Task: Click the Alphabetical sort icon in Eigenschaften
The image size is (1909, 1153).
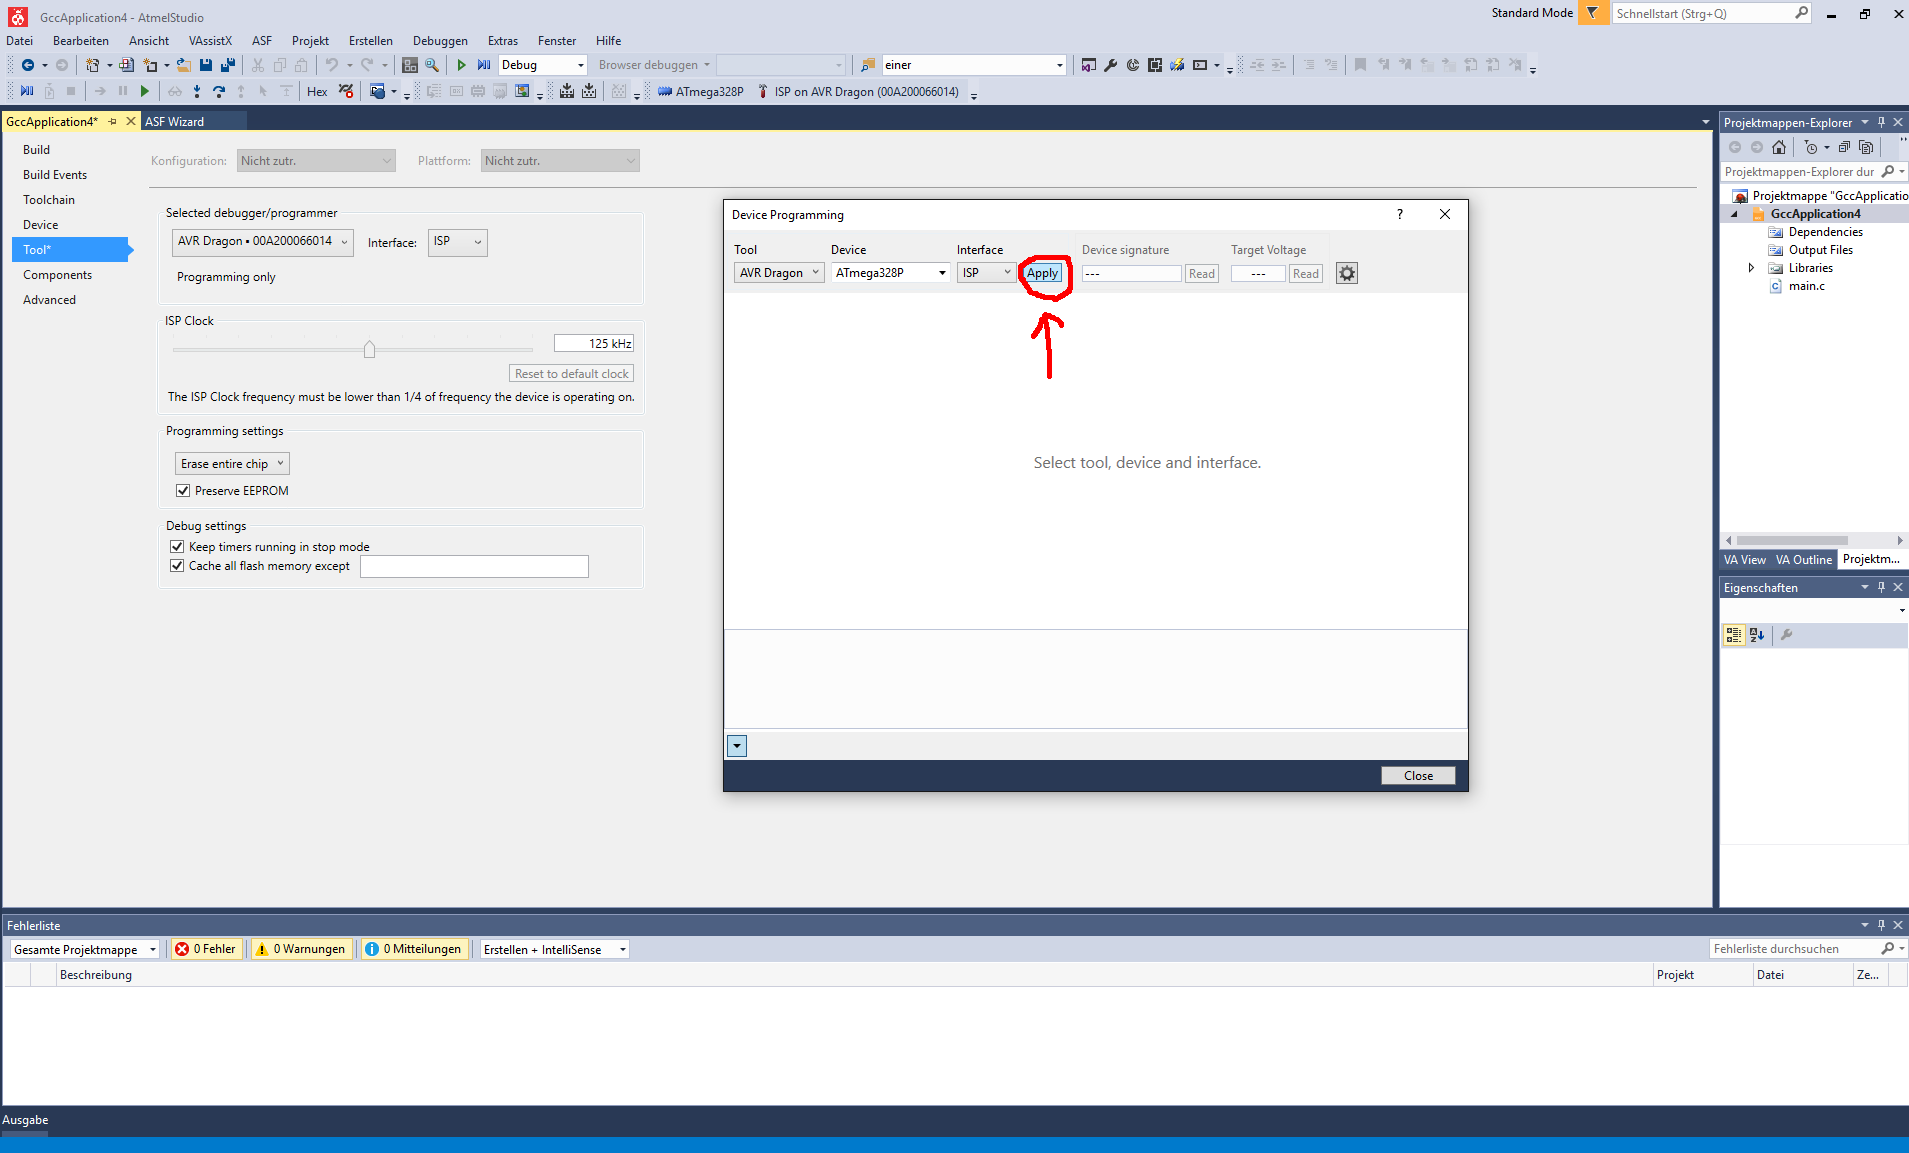Action: click(1757, 634)
